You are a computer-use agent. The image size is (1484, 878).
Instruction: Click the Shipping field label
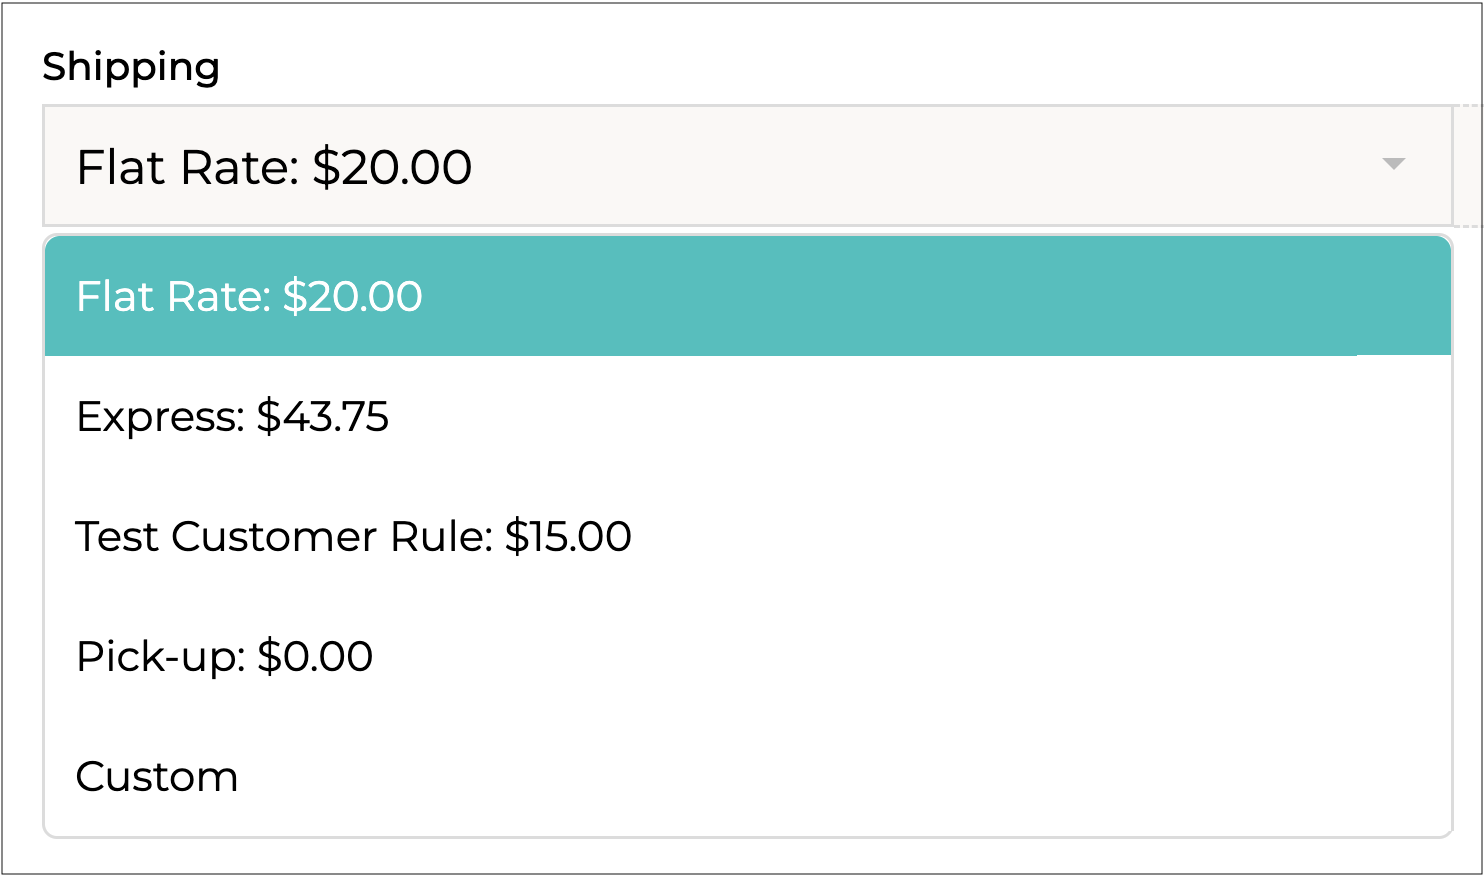131,67
